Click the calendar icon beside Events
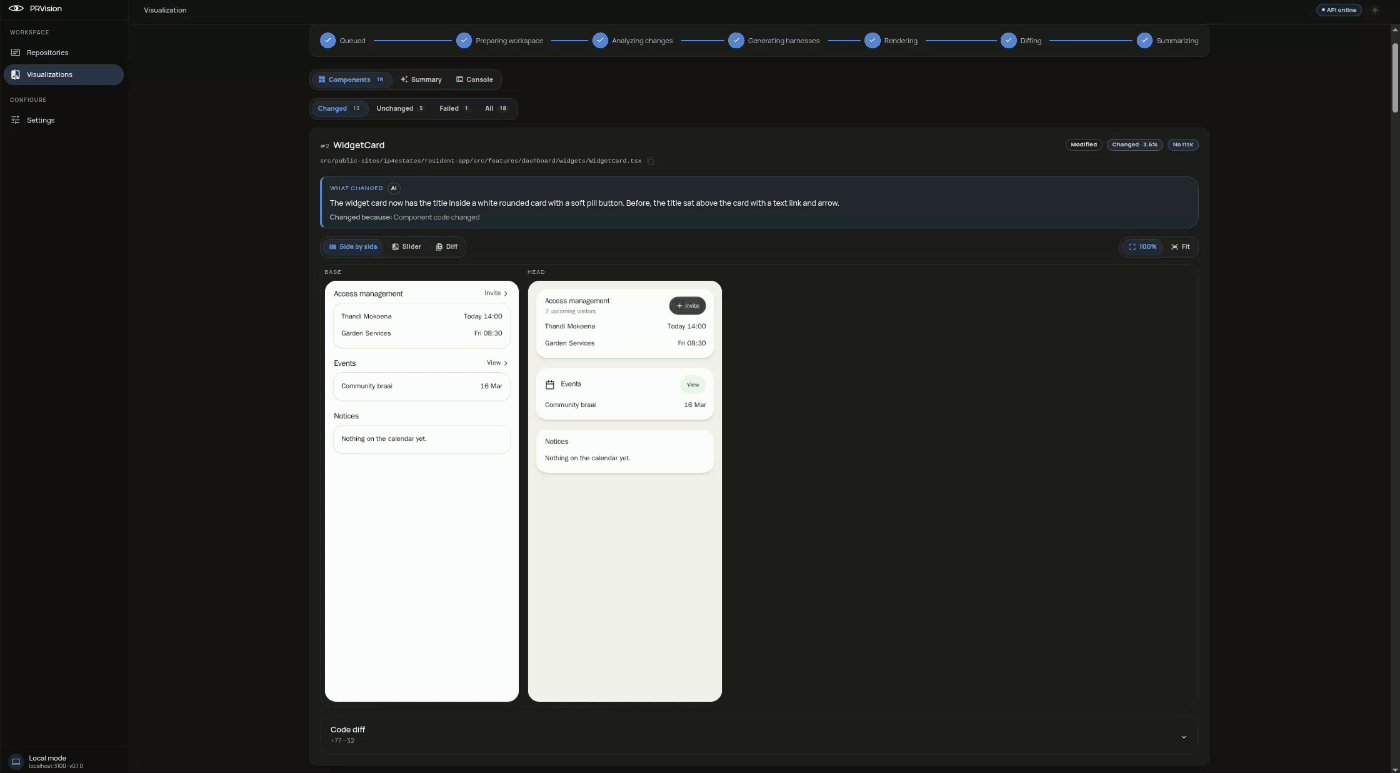1400x773 pixels. pos(550,384)
